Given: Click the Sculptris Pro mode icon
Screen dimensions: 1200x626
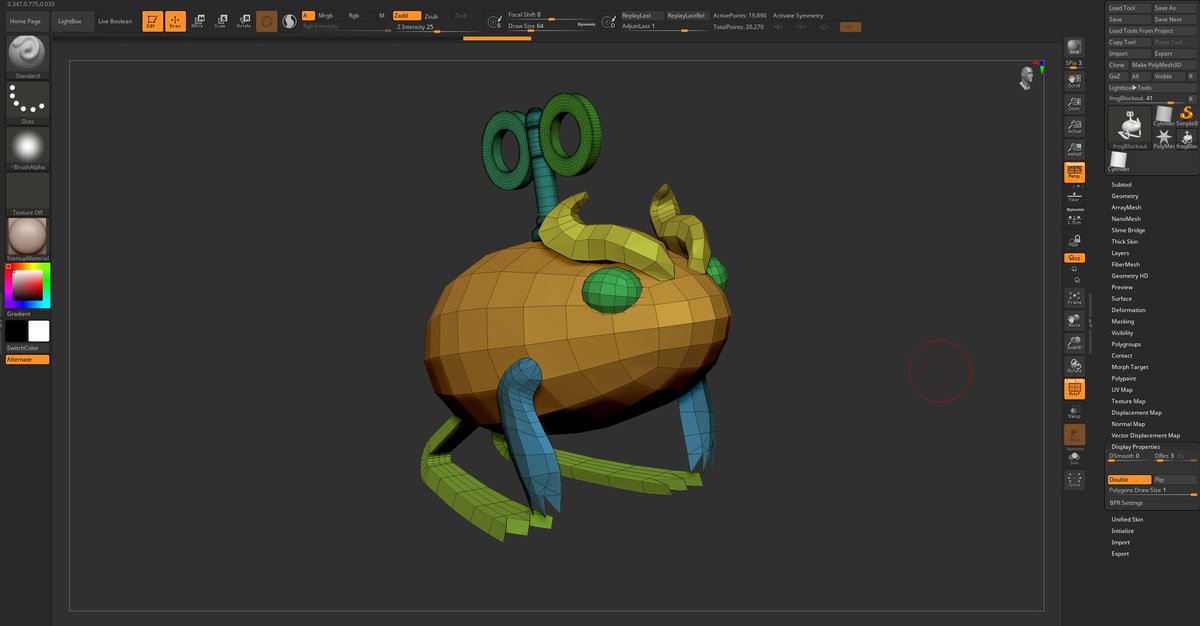Looking at the screenshot, I should click(x=289, y=21).
